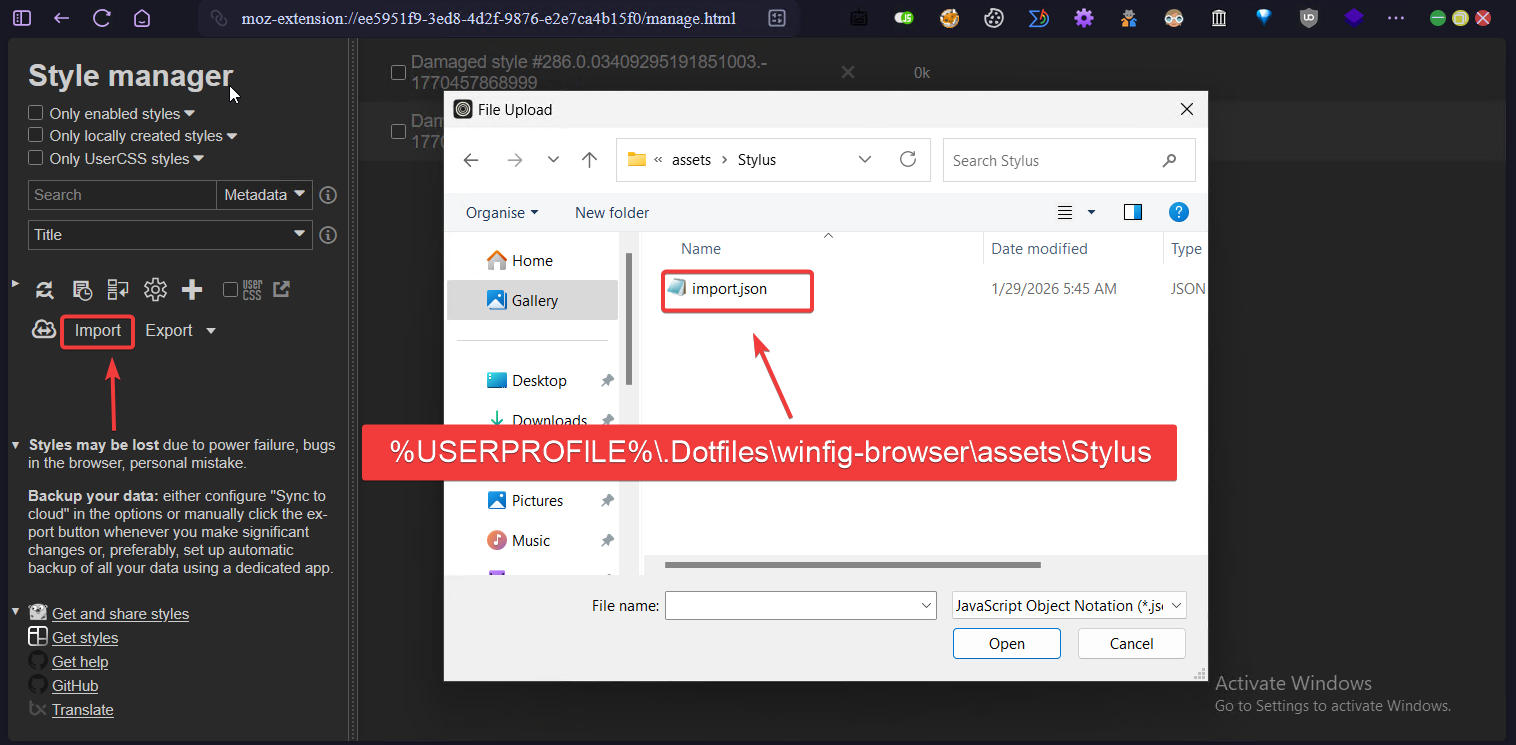Open the Metadata search mode dropdown

tap(265, 195)
